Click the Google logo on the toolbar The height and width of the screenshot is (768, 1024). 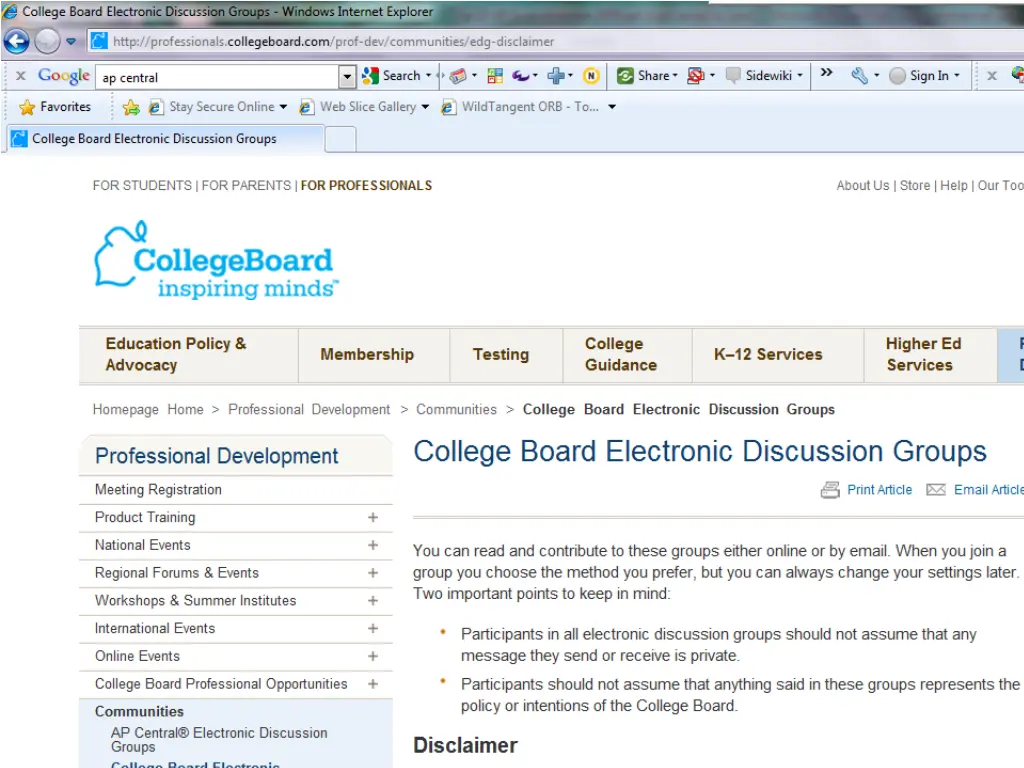pyautogui.click(x=64, y=76)
